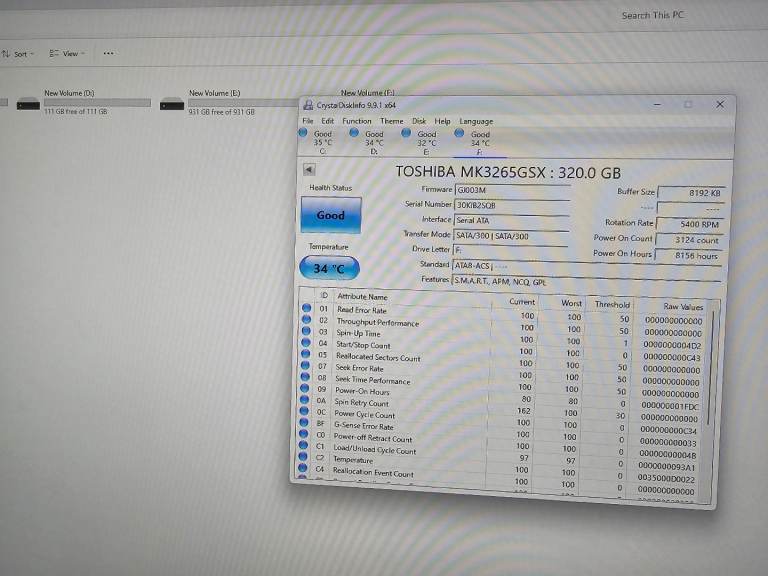Click the status dot for Reallocation Event Count
The height and width of the screenshot is (576, 768).
tap(303, 468)
